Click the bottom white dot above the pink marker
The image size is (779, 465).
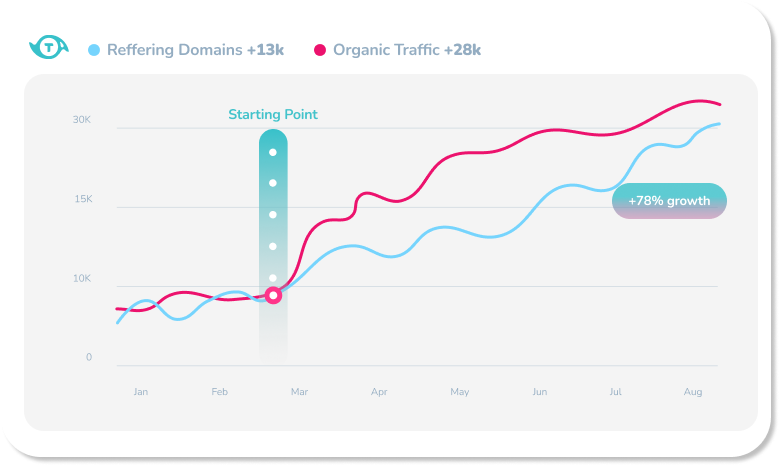(x=273, y=277)
